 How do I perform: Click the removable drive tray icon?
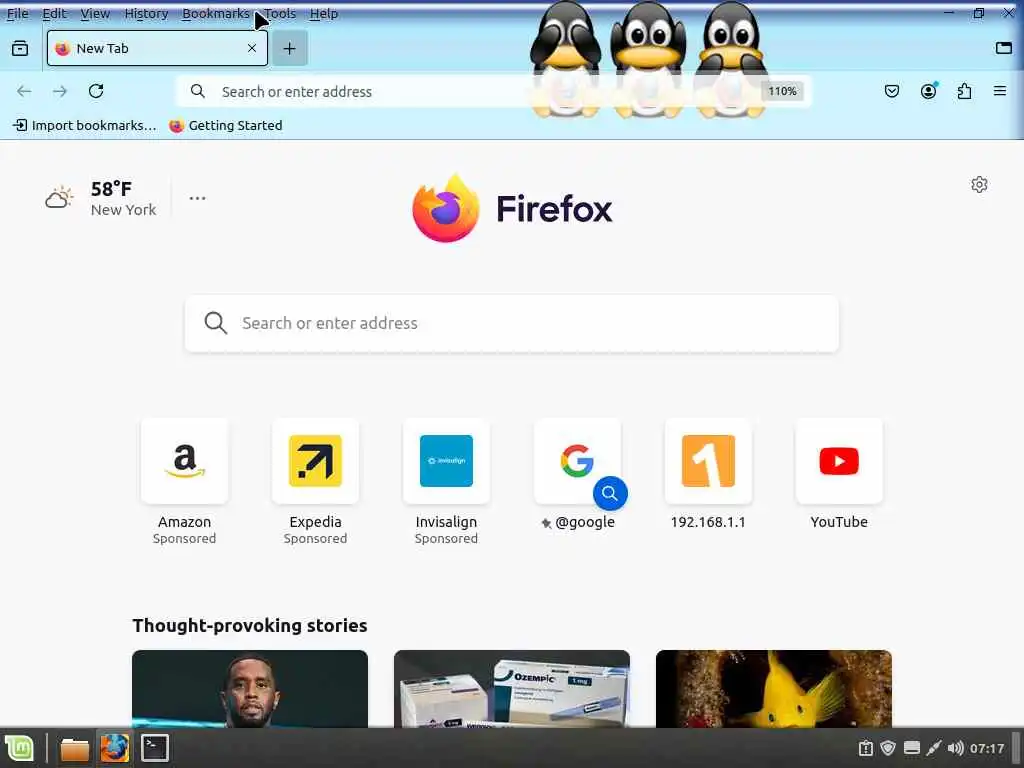coord(912,748)
